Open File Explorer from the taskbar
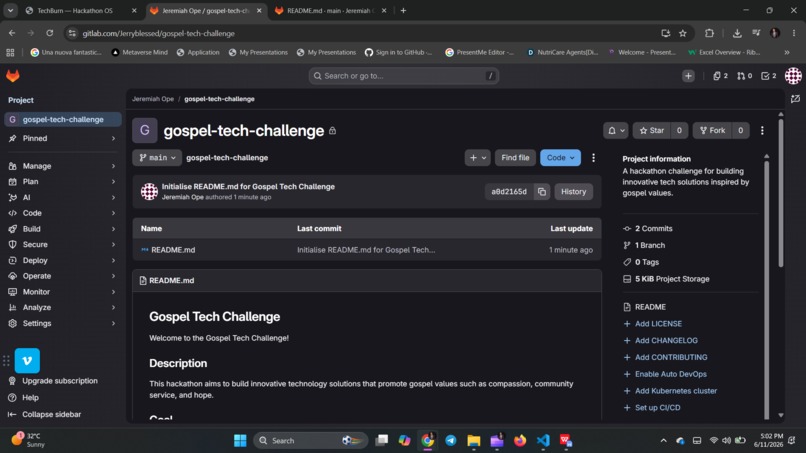Viewport: 806px width, 453px height. [x=473, y=441]
